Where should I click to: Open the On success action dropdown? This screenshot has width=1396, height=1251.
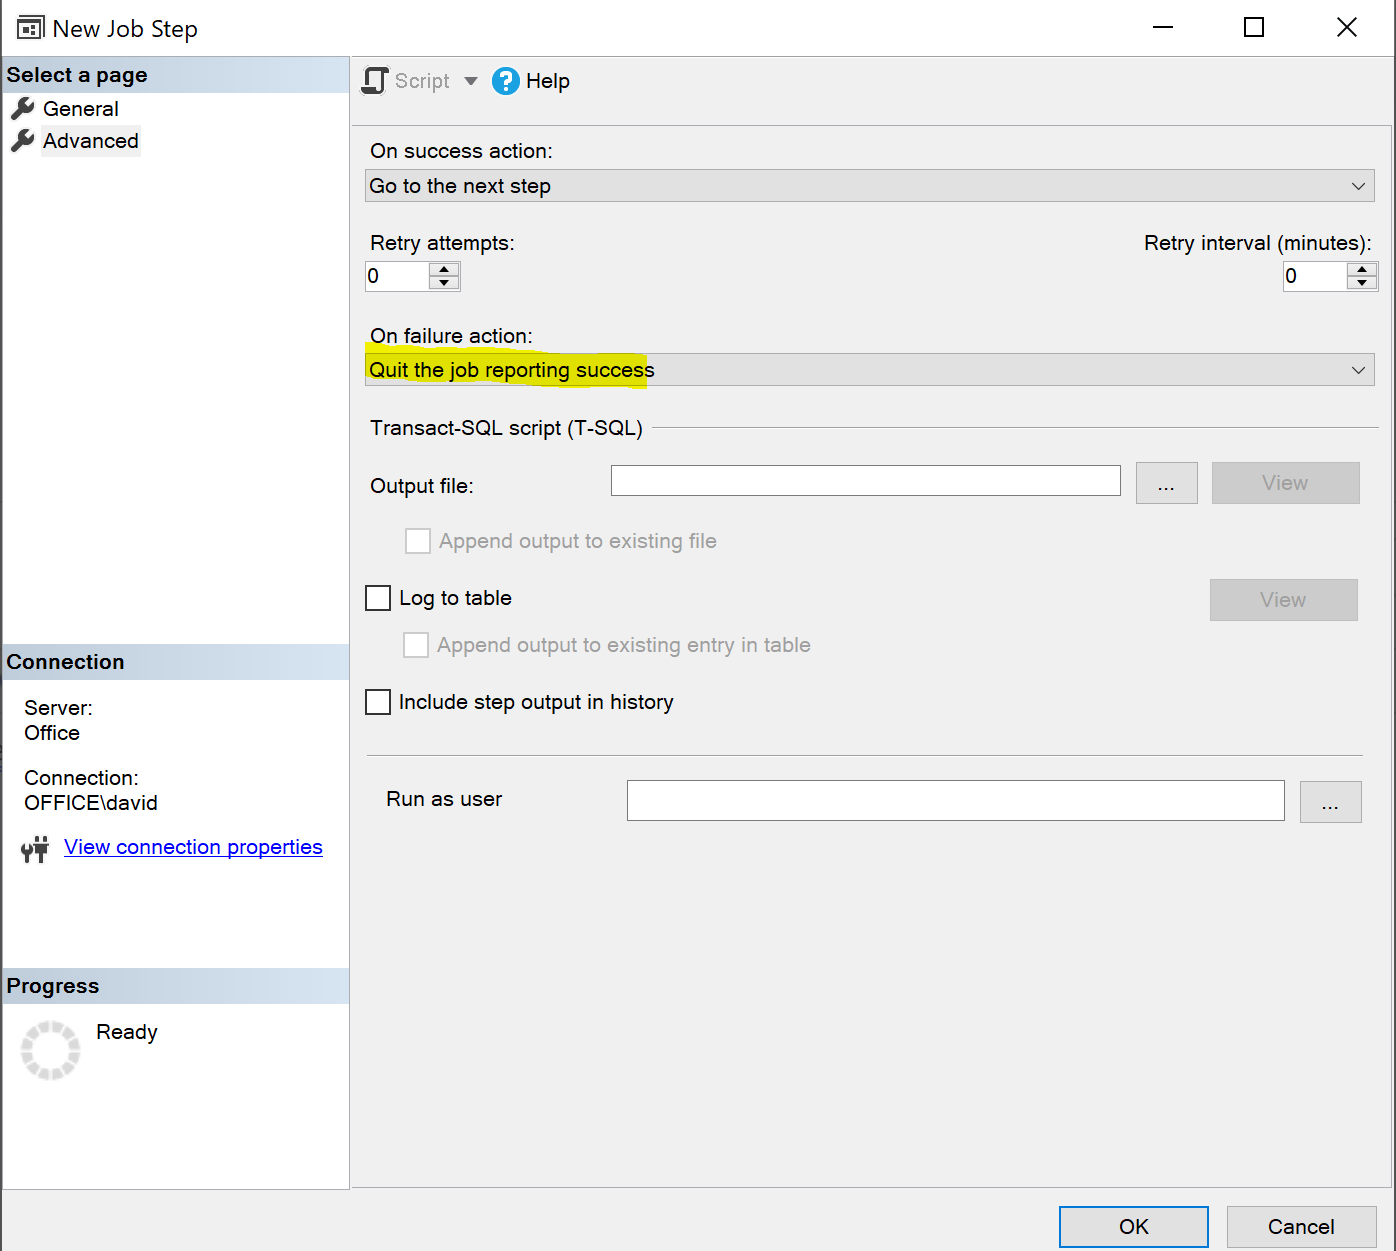1357,185
